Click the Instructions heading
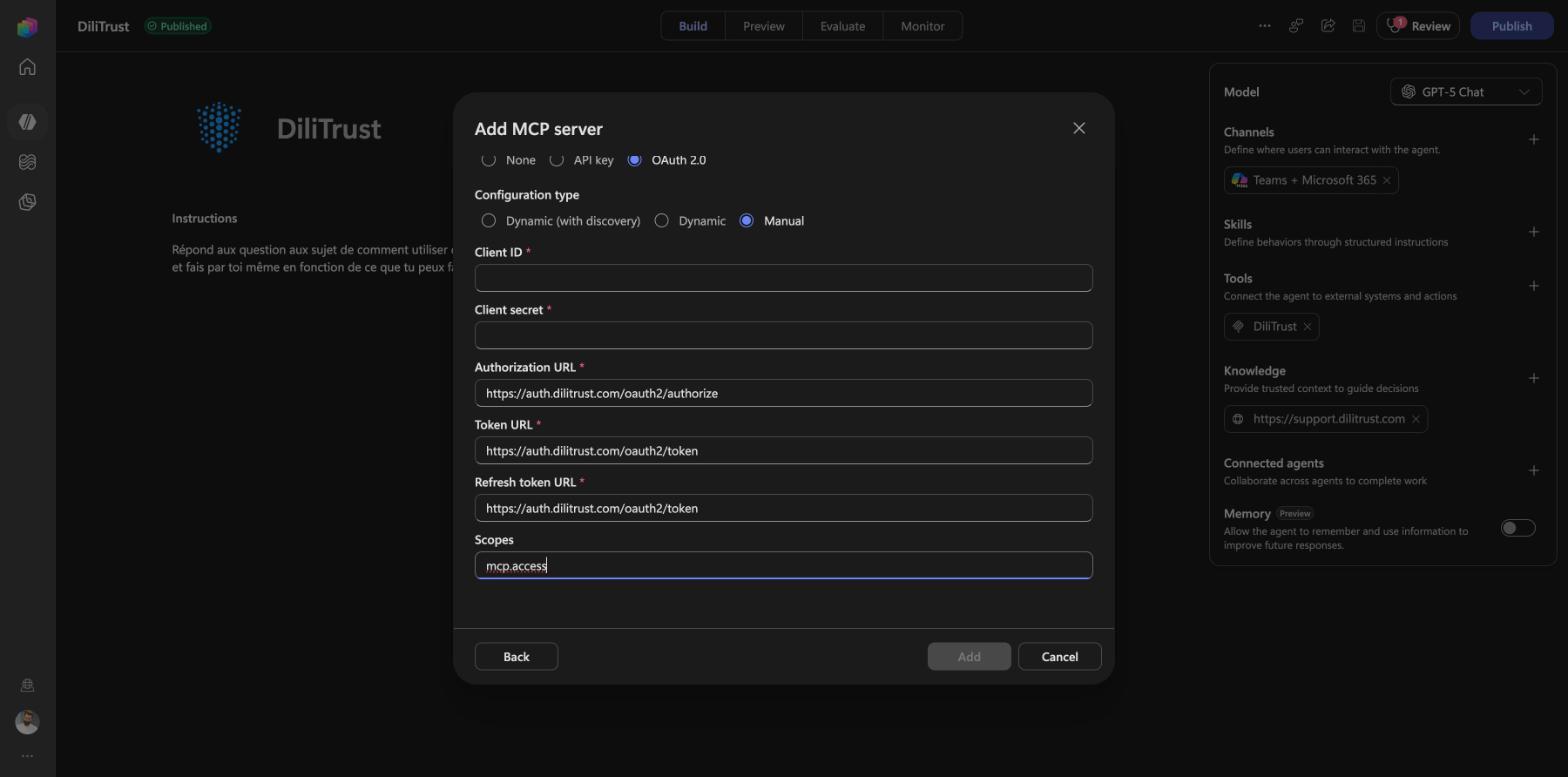 (x=204, y=218)
